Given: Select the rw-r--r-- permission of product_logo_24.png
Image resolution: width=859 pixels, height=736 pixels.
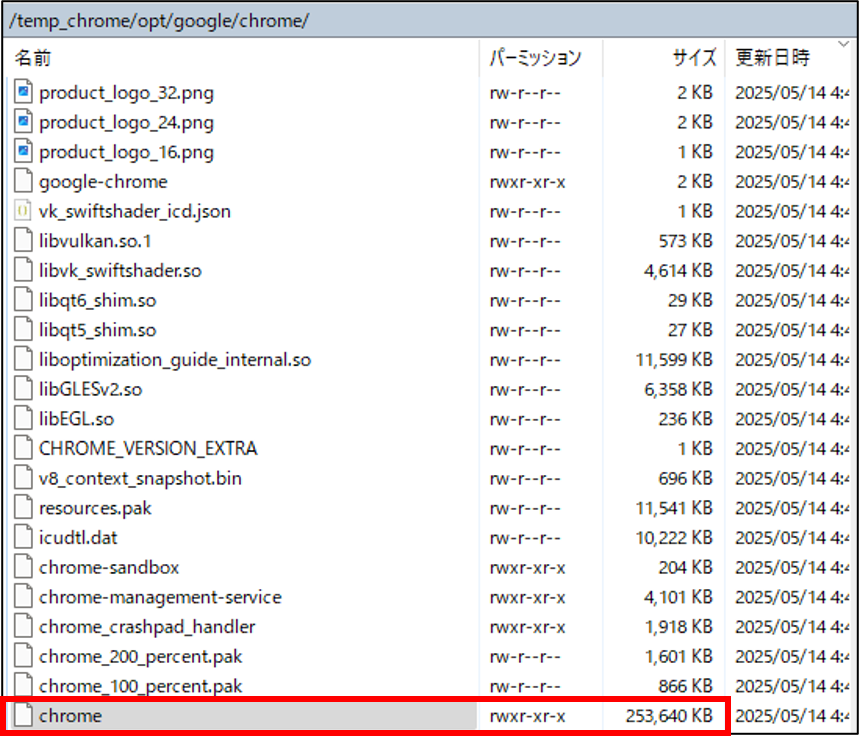Looking at the screenshot, I should [525, 122].
